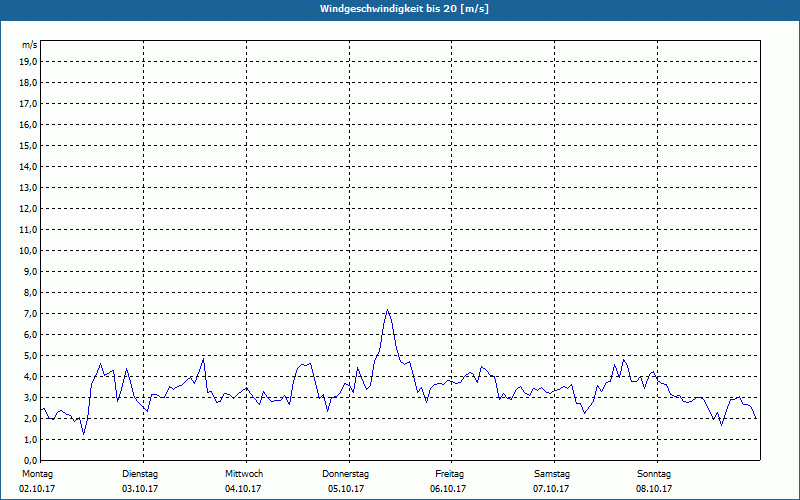
Task: Select the 1,0 axis value
Action: point(31,440)
